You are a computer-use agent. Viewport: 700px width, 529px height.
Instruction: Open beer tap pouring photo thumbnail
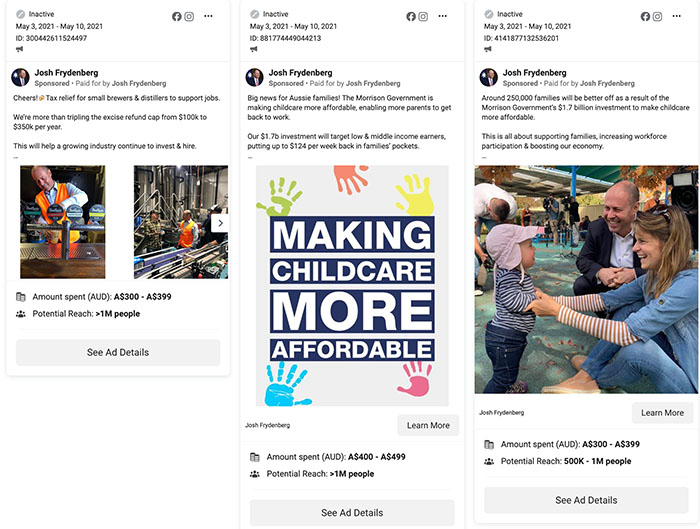(62, 222)
